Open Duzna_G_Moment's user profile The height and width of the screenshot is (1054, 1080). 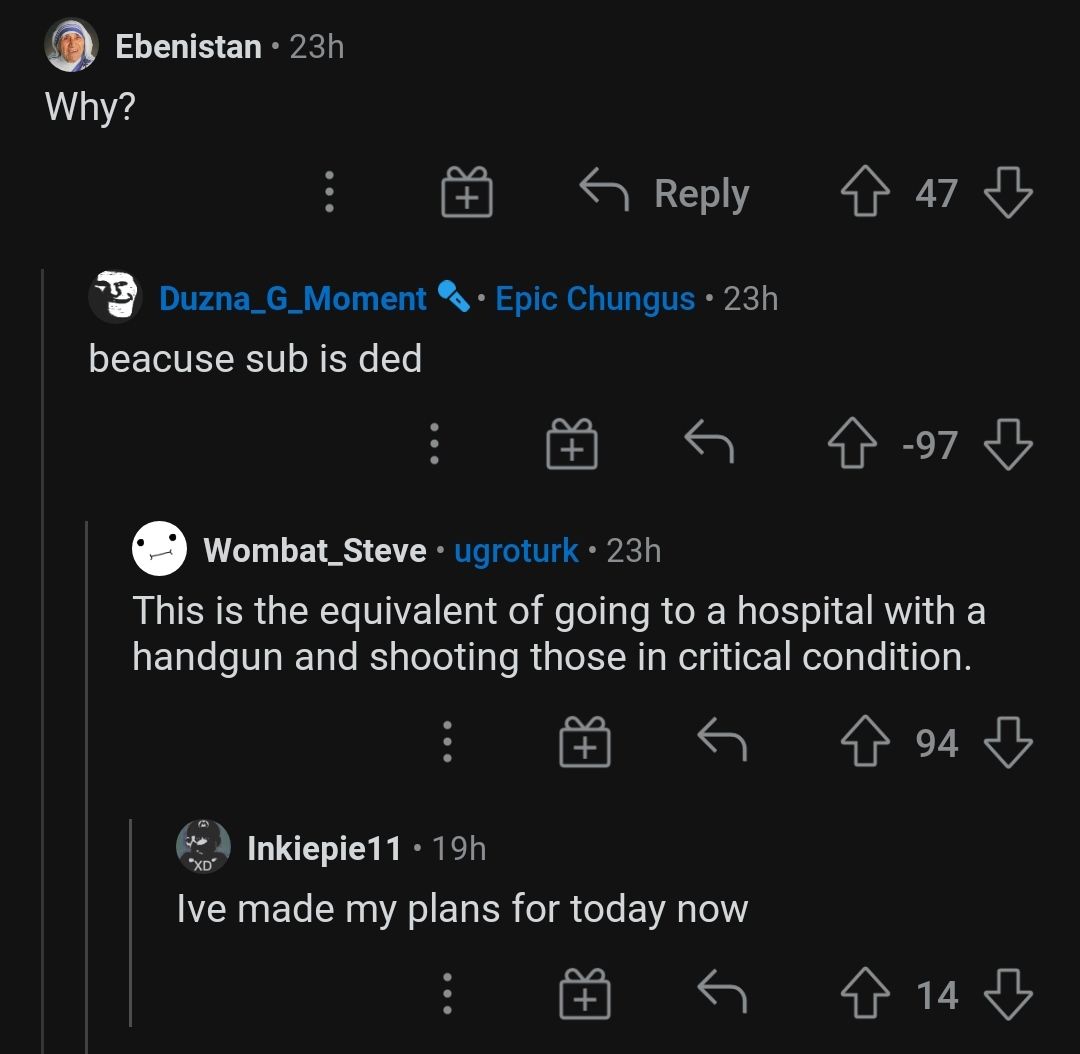click(292, 298)
